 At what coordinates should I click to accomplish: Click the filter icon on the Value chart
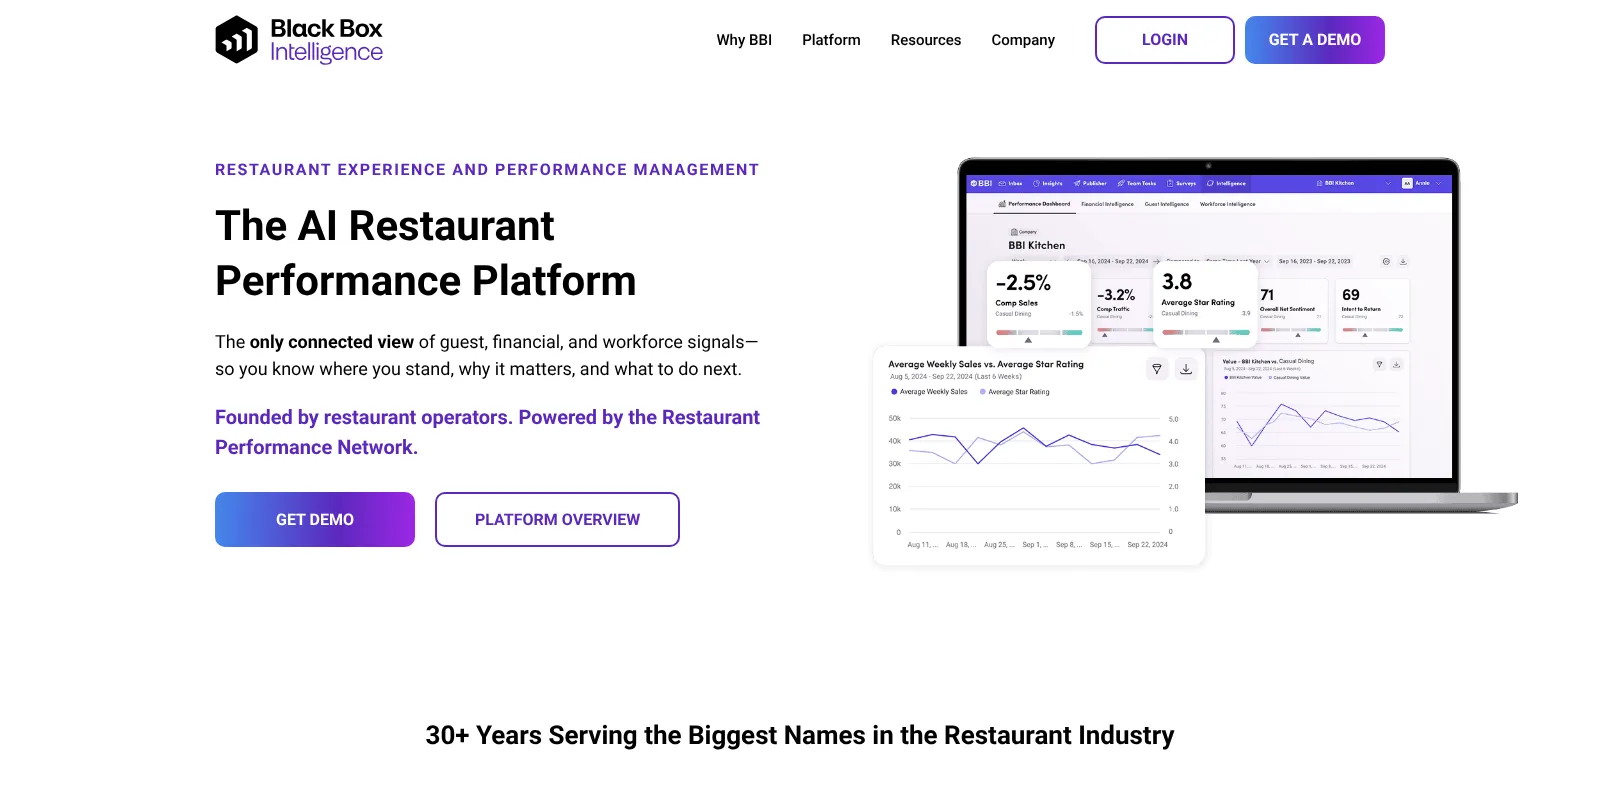1379,364
